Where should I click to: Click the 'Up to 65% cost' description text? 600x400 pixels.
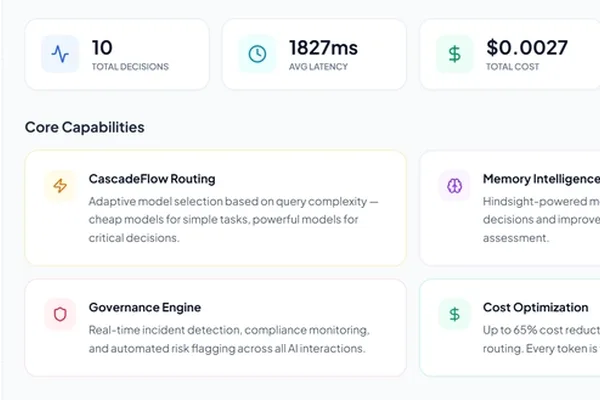[x=541, y=339]
